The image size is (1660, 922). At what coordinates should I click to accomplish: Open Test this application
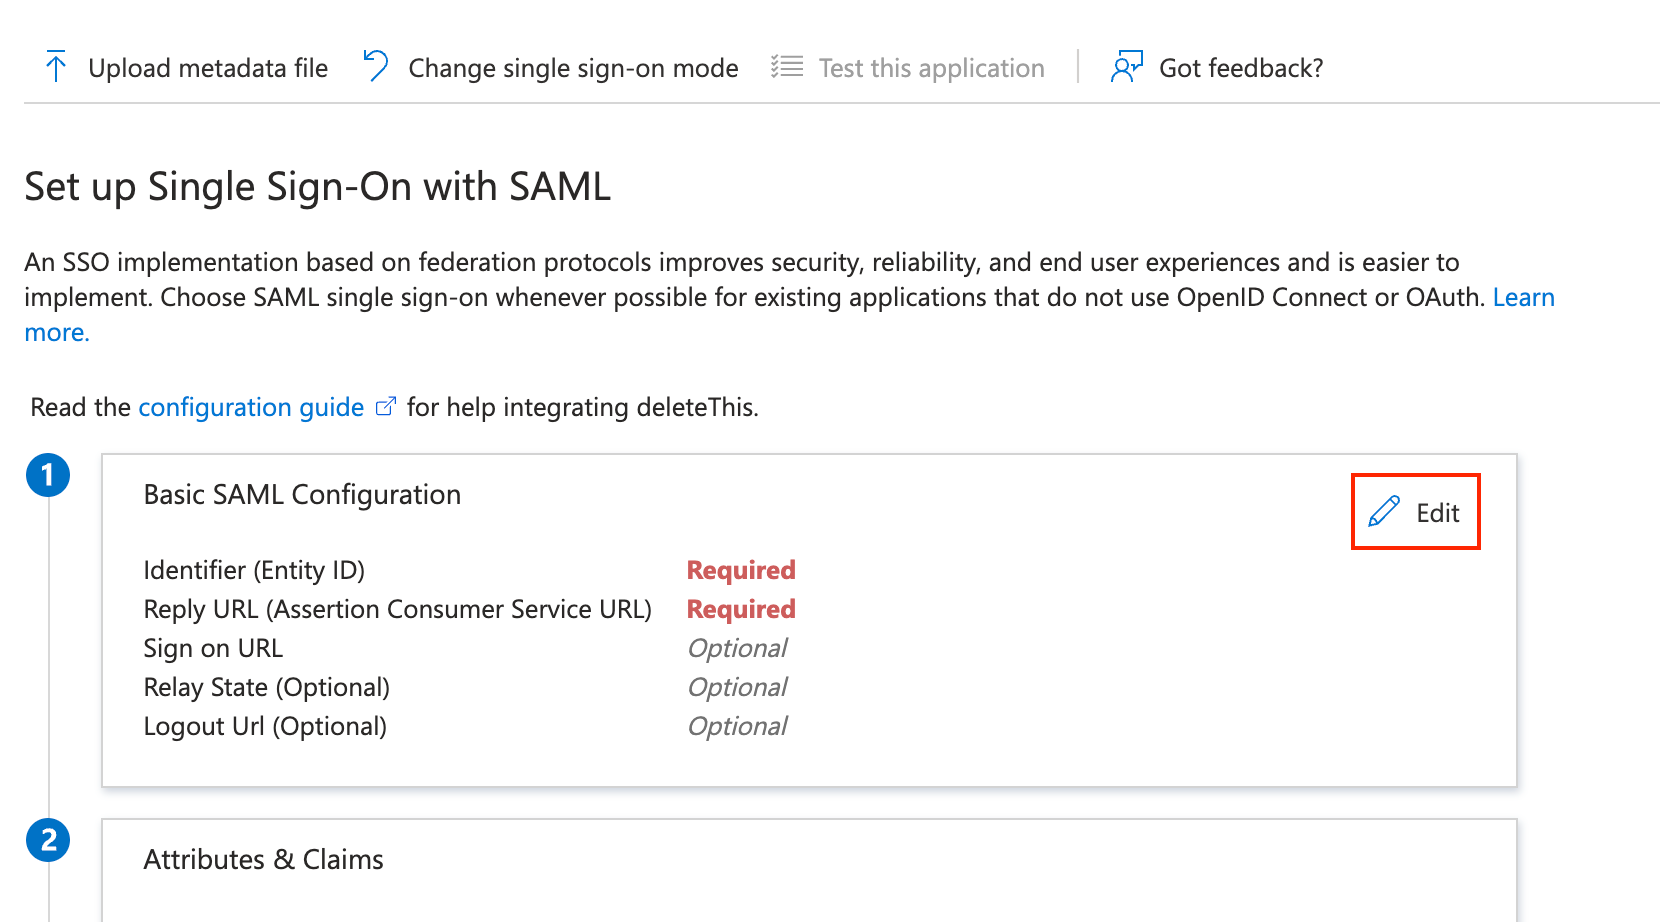931,68
